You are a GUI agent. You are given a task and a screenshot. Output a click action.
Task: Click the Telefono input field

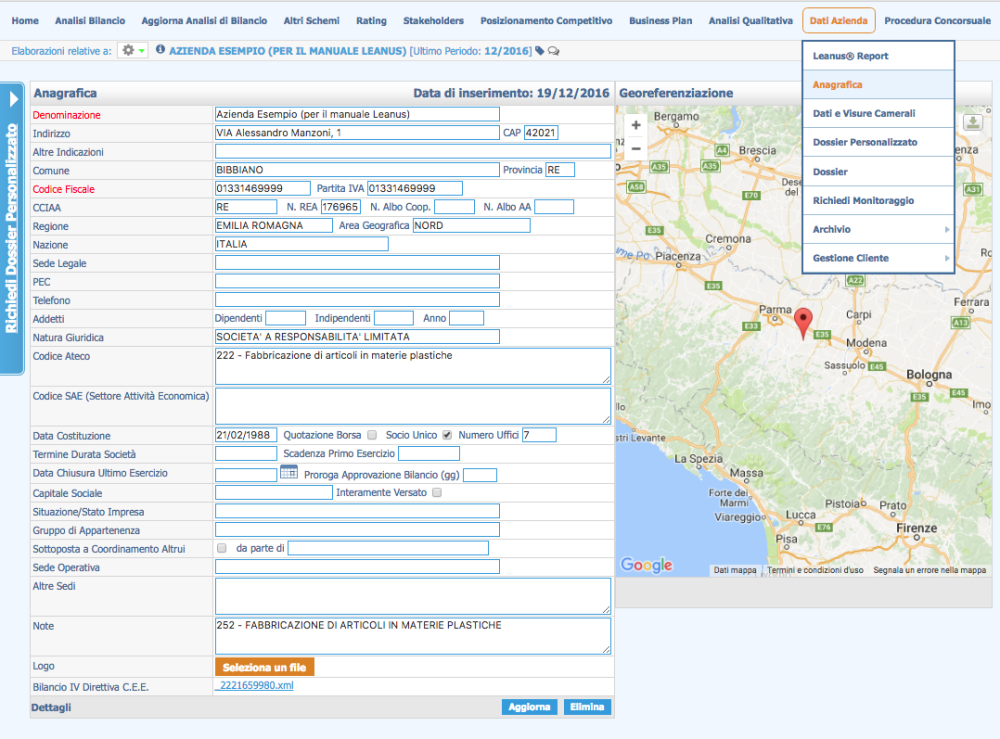(357, 300)
